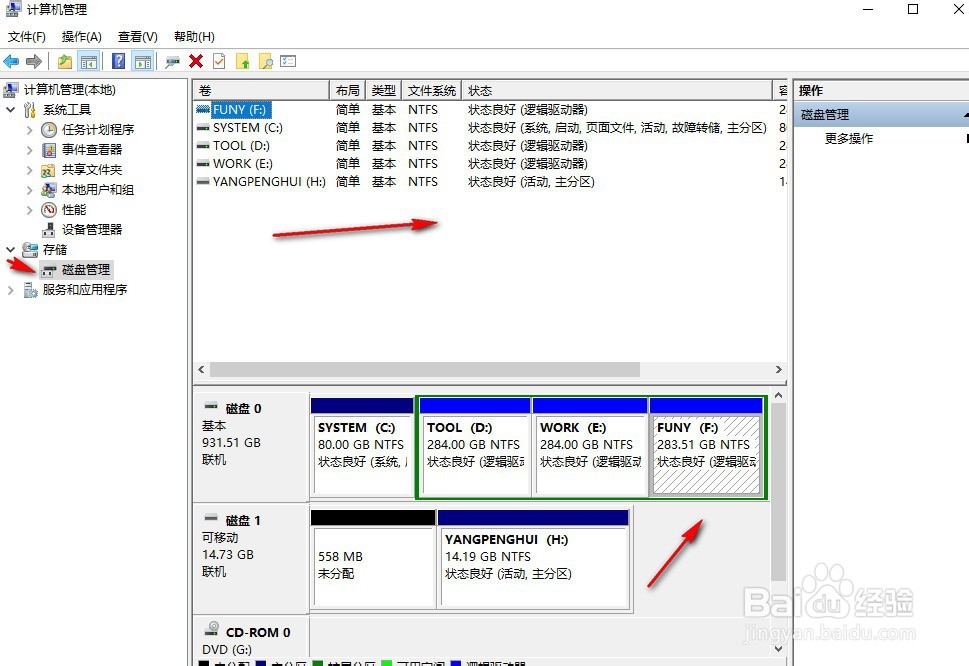969x666 pixels.
Task: Open the 操作(A) menu
Action: 82,36
